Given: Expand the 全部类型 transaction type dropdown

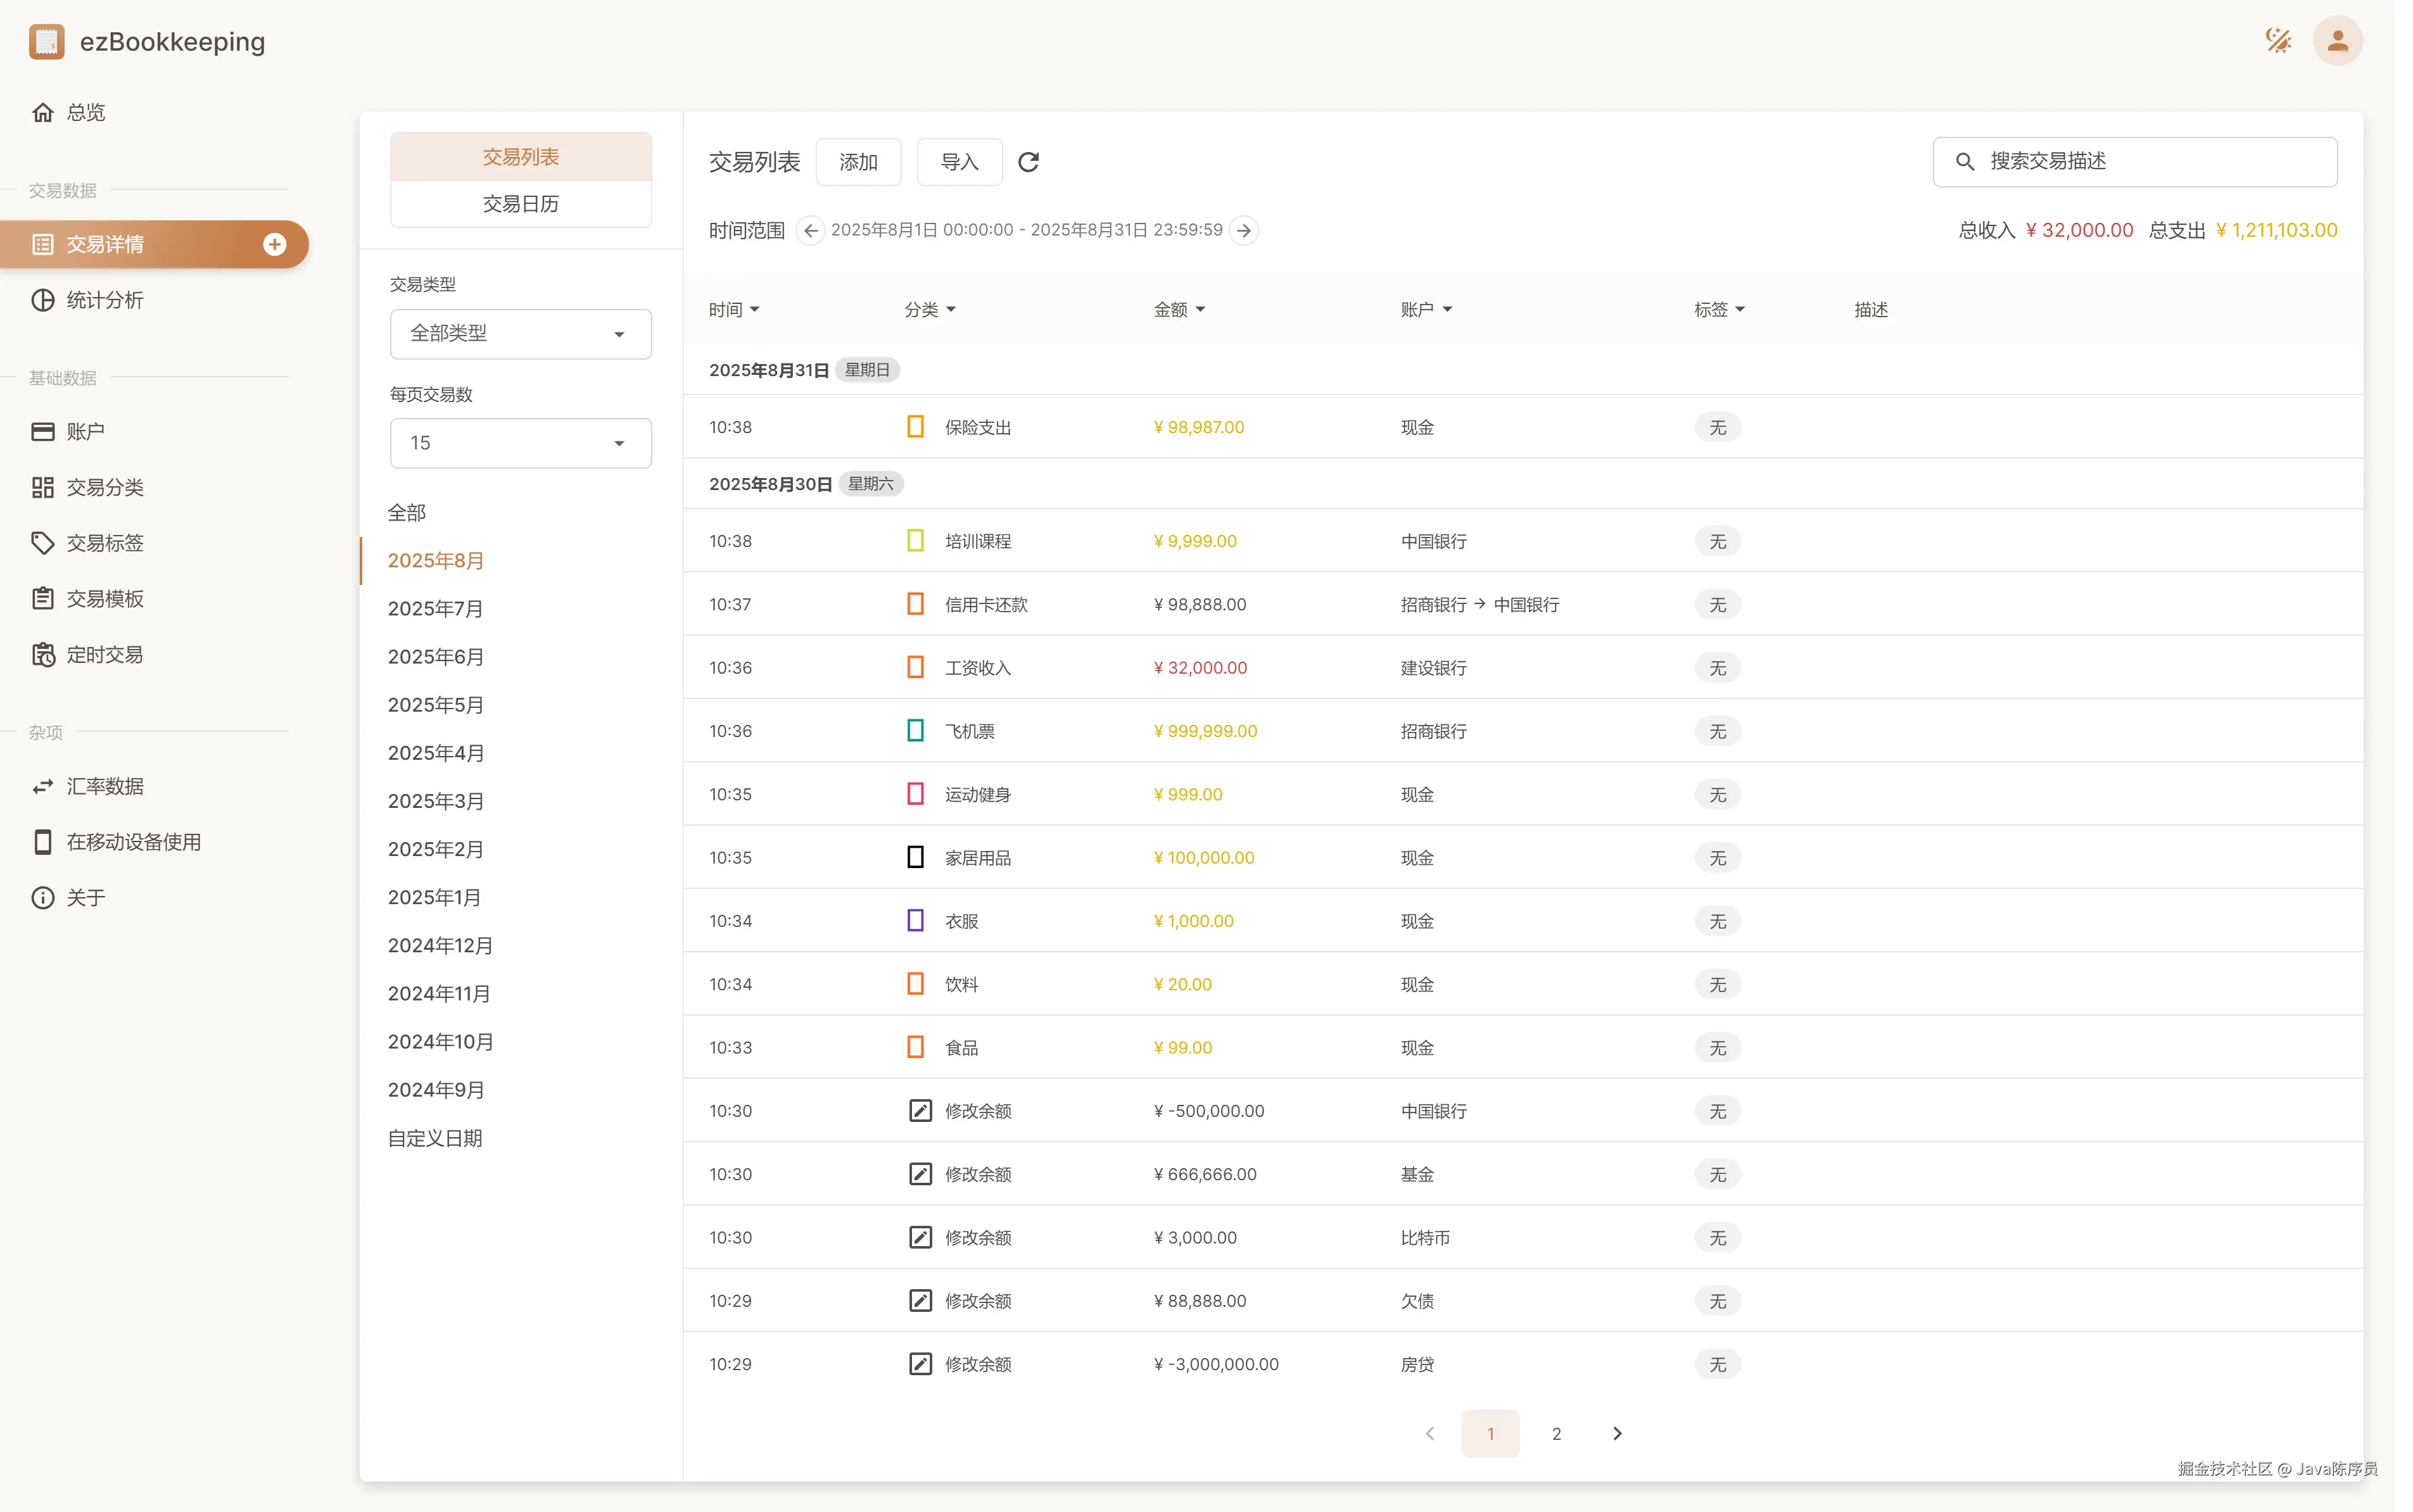Looking at the screenshot, I should pyautogui.click(x=520, y=333).
